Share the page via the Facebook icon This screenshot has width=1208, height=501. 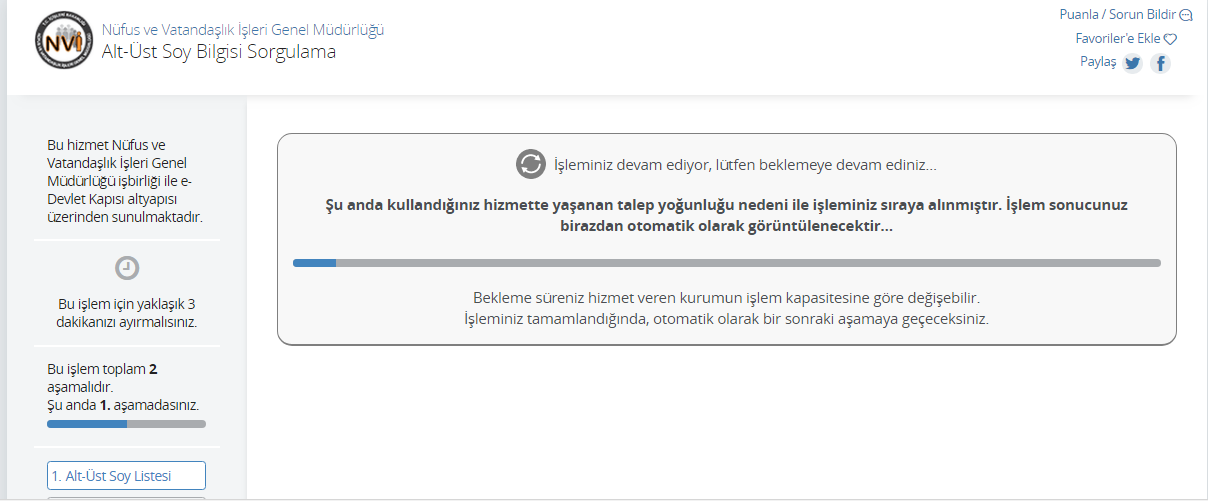[x=1160, y=63]
